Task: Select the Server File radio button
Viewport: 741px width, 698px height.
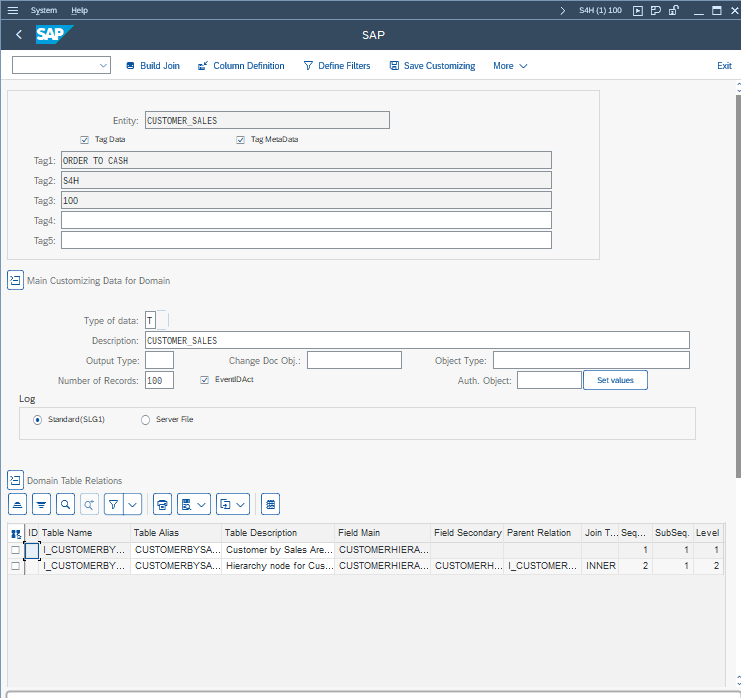Action: pyautogui.click(x=146, y=420)
